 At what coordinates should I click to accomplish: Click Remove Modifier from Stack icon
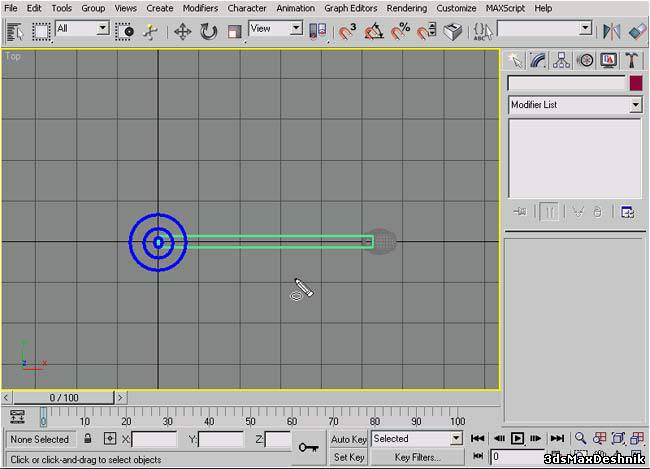(x=597, y=212)
